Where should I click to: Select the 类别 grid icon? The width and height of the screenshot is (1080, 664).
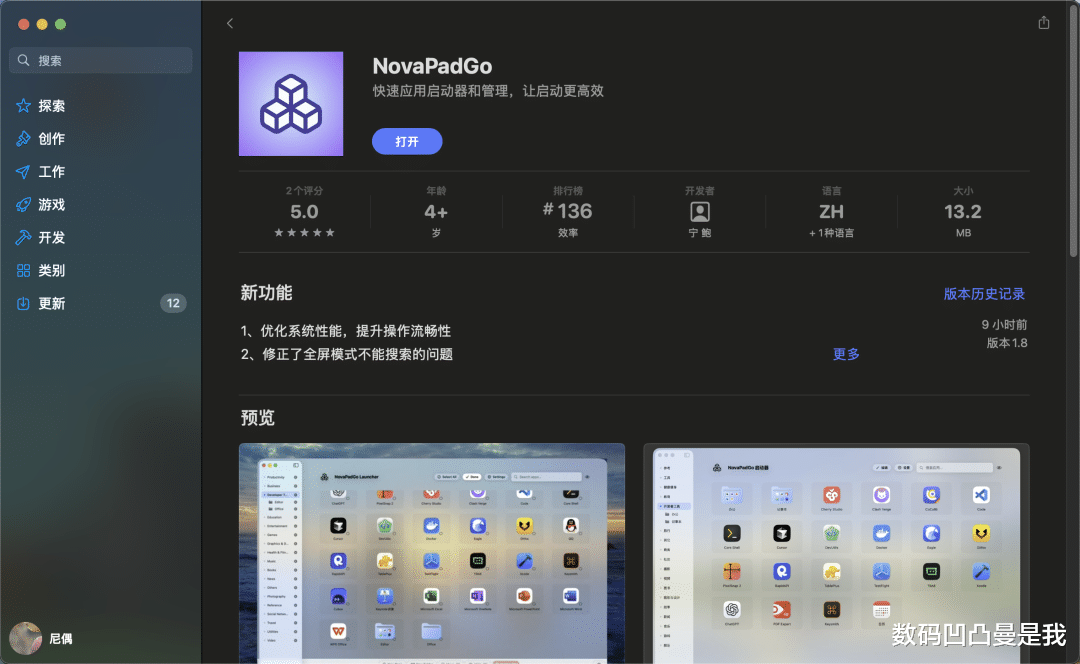[x=23, y=271]
